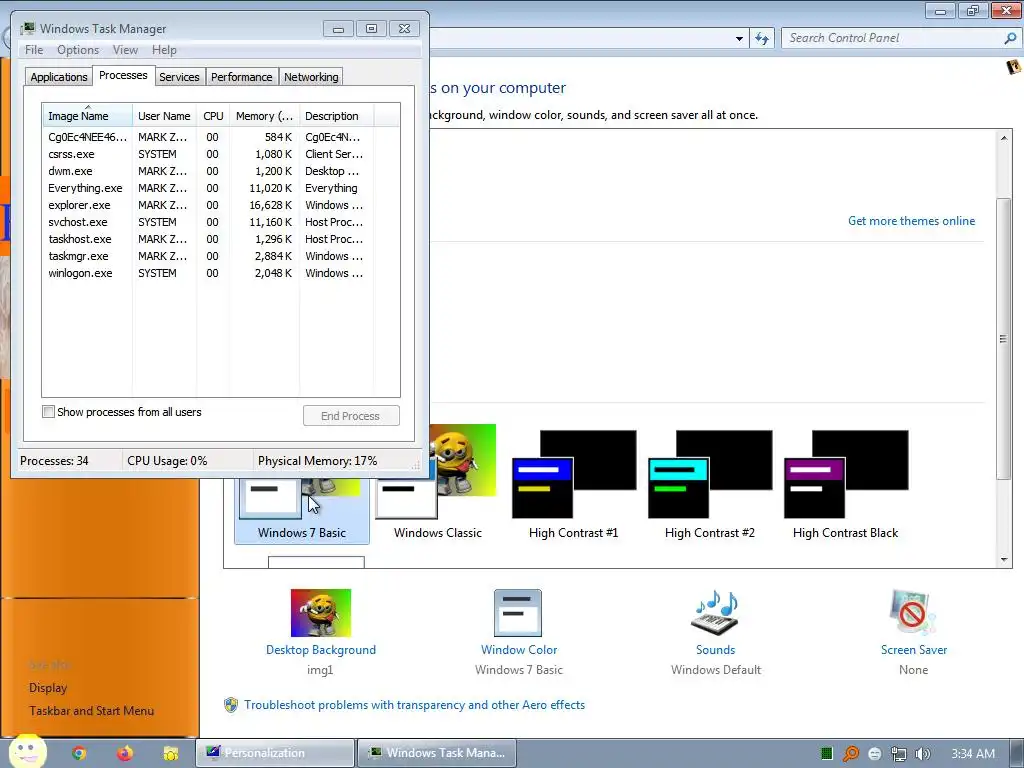
Task: Open the Screen Saver icon
Action: [913, 613]
